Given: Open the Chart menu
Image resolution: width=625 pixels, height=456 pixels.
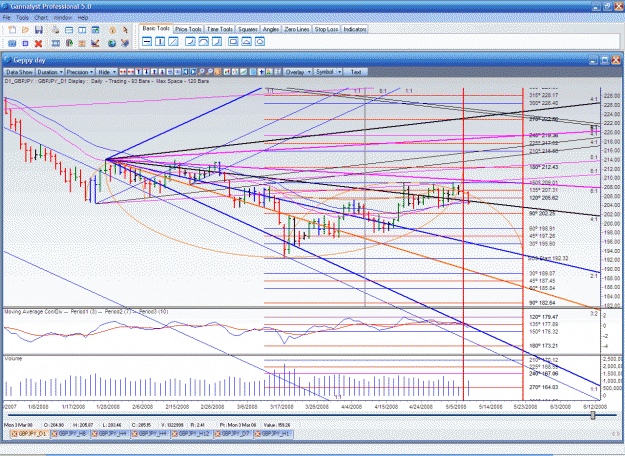Looking at the screenshot, I should pyautogui.click(x=41, y=18).
